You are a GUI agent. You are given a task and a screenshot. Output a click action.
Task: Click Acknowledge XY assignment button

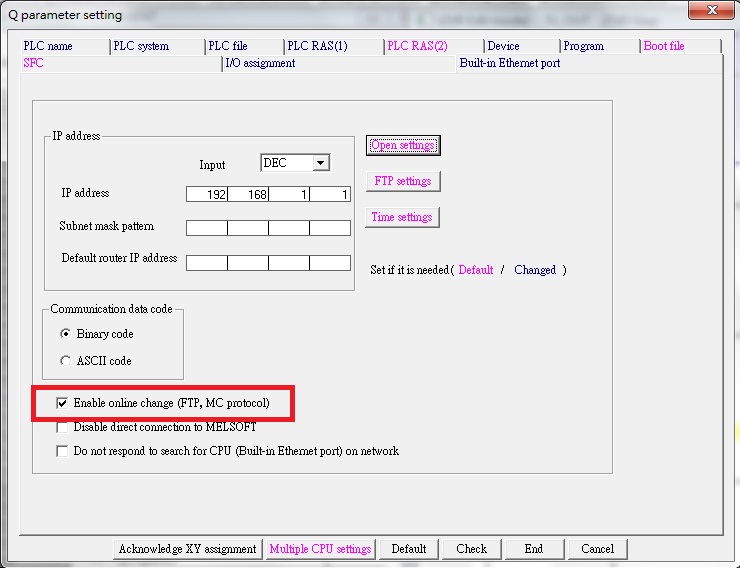coord(188,549)
